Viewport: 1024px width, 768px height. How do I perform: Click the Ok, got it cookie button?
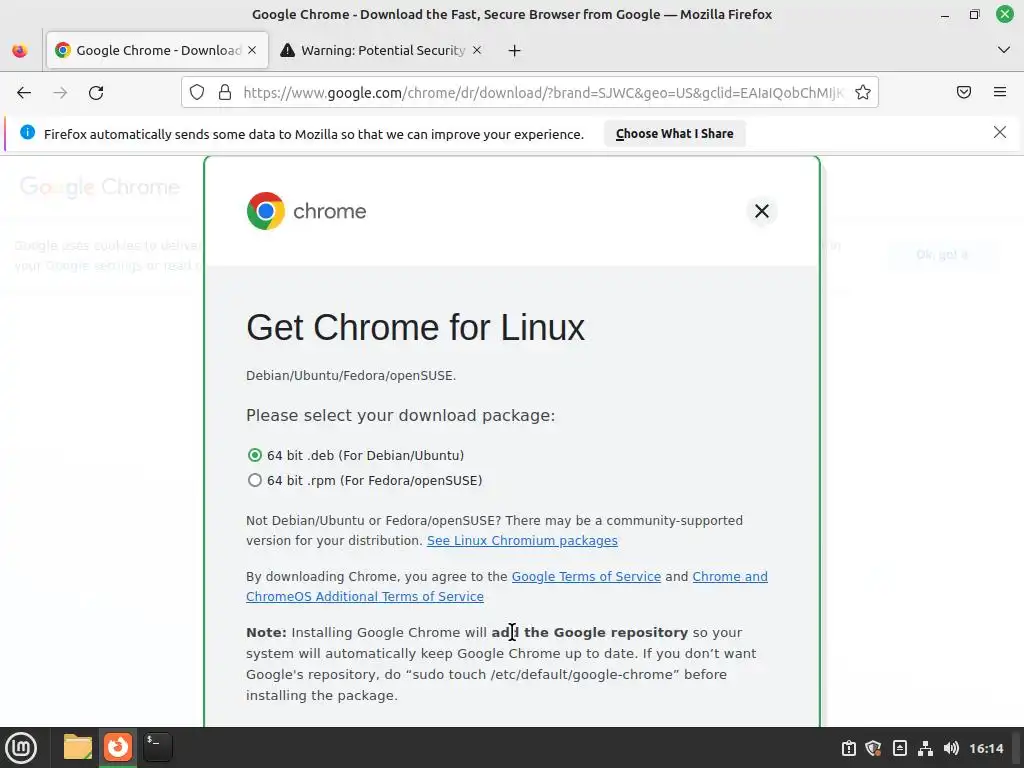coord(942,255)
